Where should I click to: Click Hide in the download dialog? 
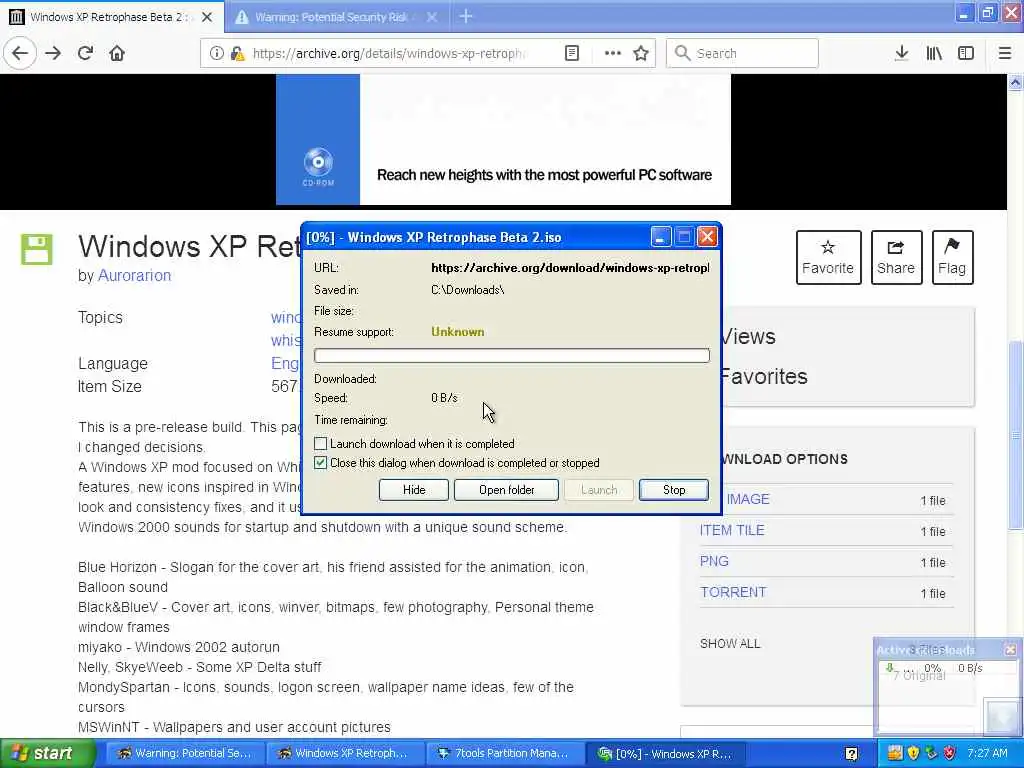click(x=413, y=490)
